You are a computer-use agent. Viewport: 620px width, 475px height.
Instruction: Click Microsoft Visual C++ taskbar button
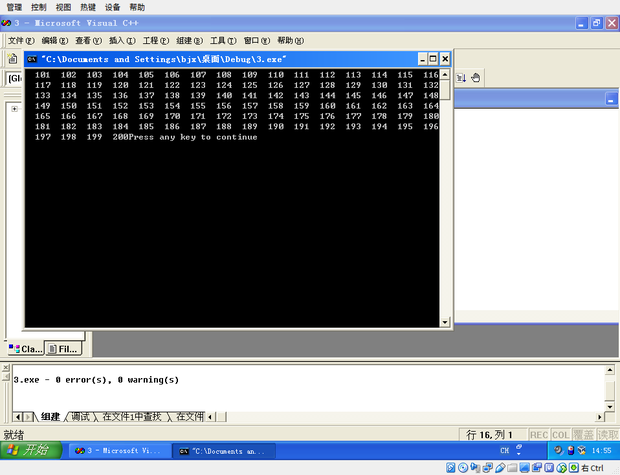(x=120, y=450)
